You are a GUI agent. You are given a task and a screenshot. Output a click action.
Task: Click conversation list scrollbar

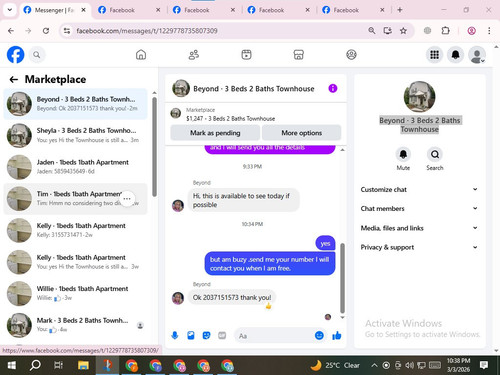click(x=154, y=147)
